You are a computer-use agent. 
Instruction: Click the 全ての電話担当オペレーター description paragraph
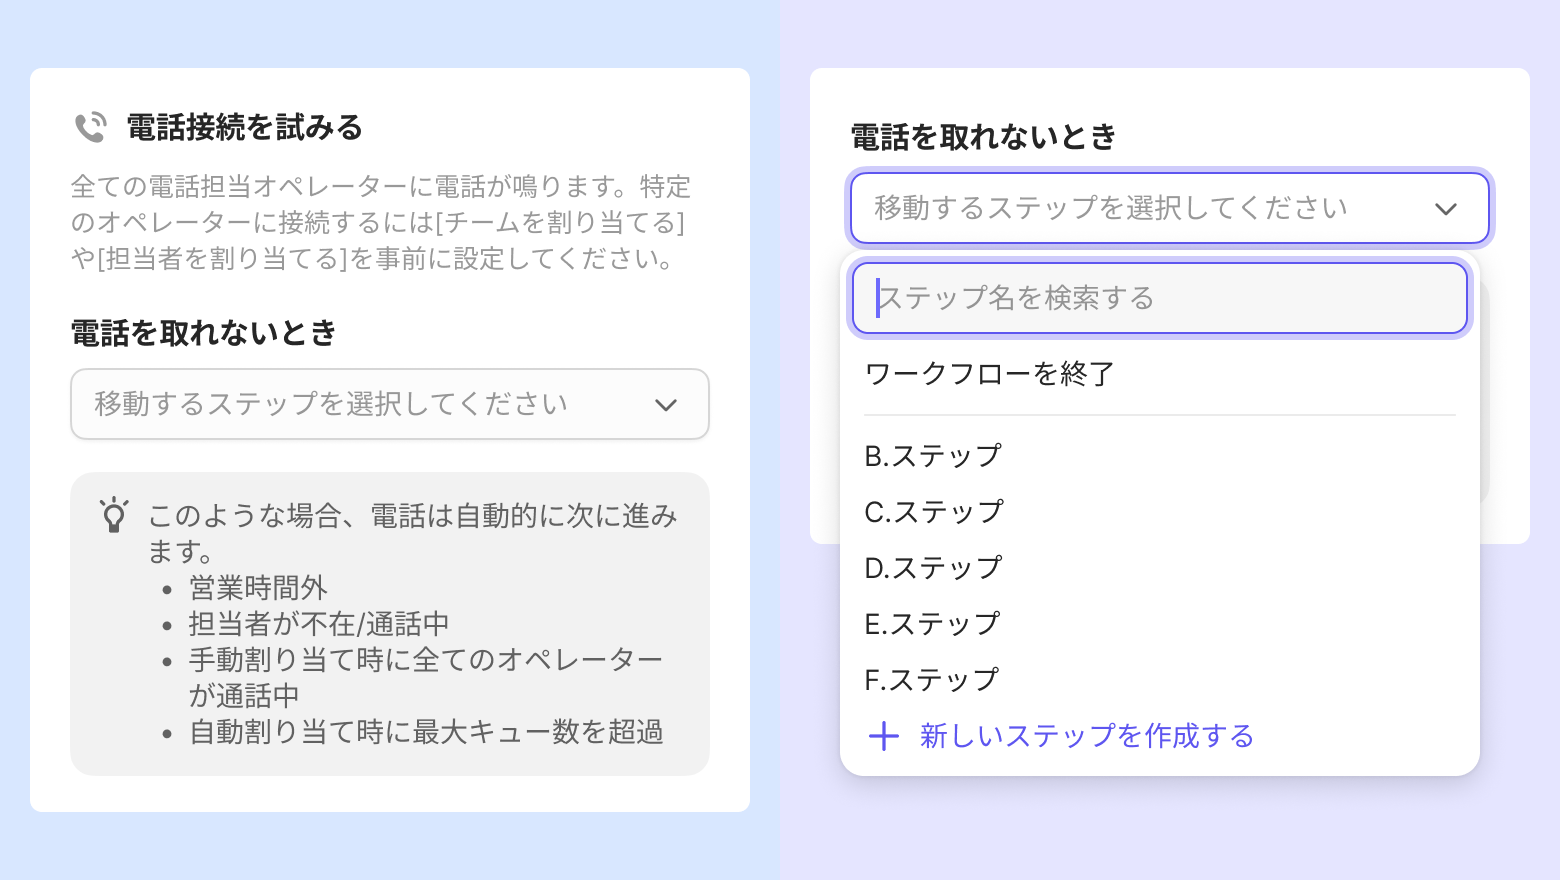[381, 223]
